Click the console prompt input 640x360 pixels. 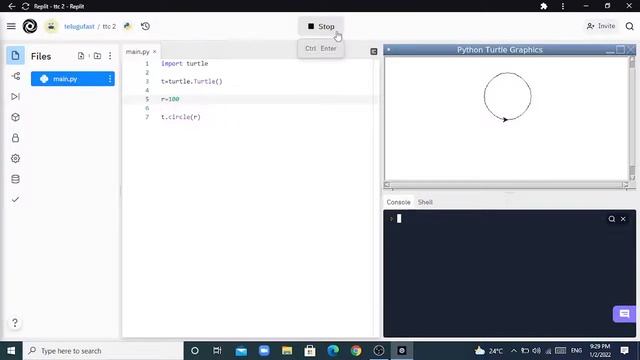399,219
